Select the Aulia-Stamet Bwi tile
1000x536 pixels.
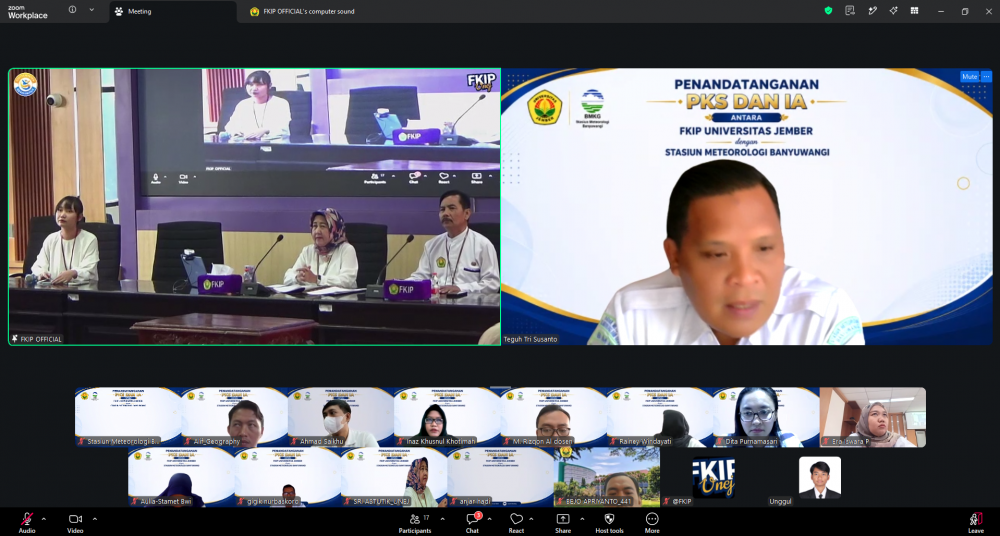[181, 477]
